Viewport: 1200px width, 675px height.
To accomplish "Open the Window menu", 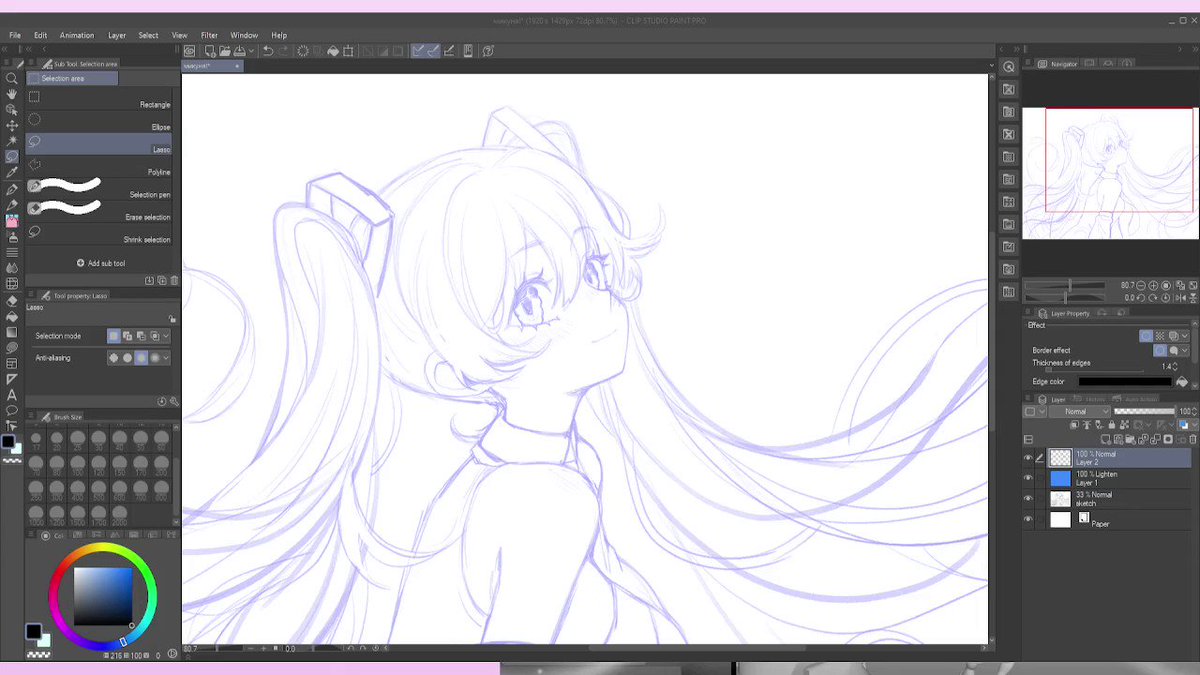I will [x=244, y=35].
